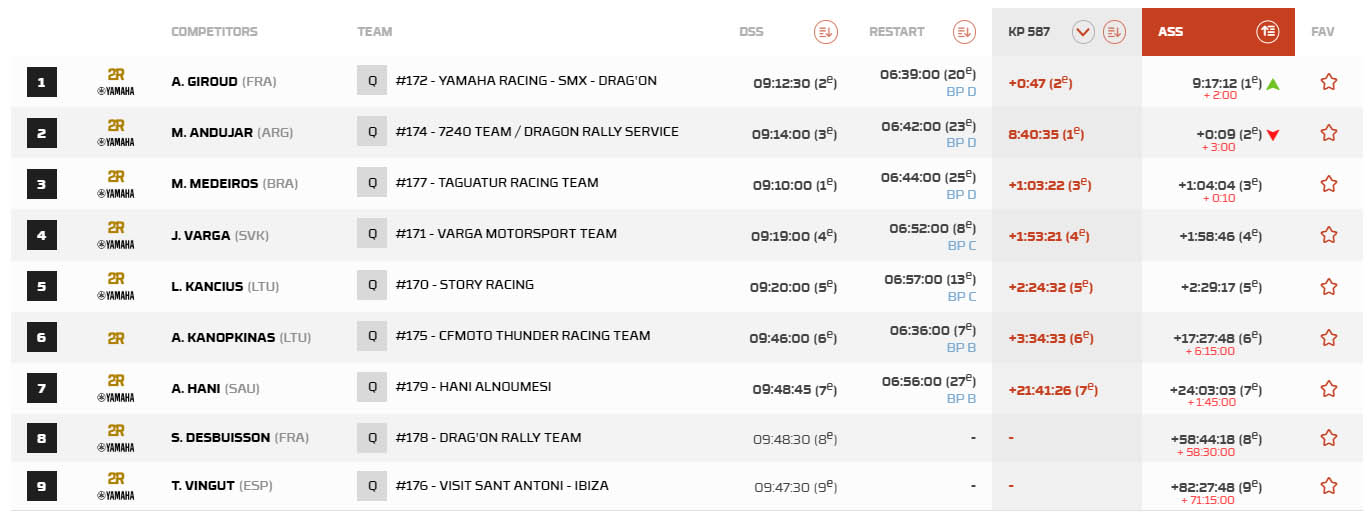Click 2R class logo beside A. Kanopkinas
The width and height of the screenshot is (1372, 522).
pyautogui.click(x=116, y=338)
